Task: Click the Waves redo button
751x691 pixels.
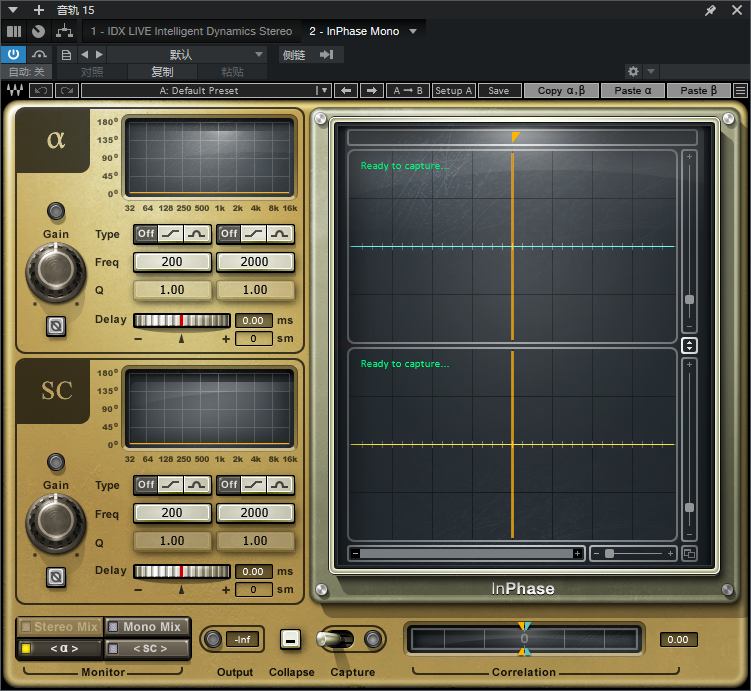Action: coord(67,91)
